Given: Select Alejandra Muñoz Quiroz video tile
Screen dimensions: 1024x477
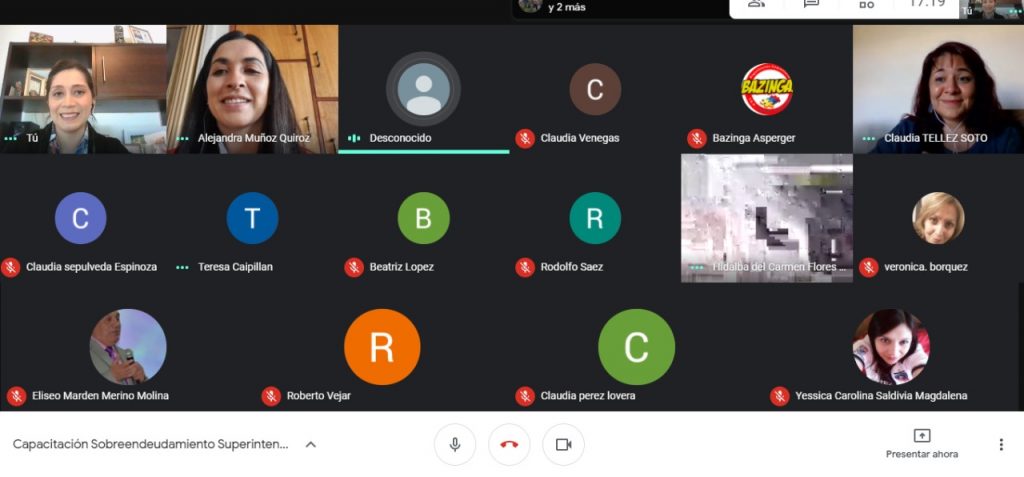Looking at the screenshot, I should [253, 89].
